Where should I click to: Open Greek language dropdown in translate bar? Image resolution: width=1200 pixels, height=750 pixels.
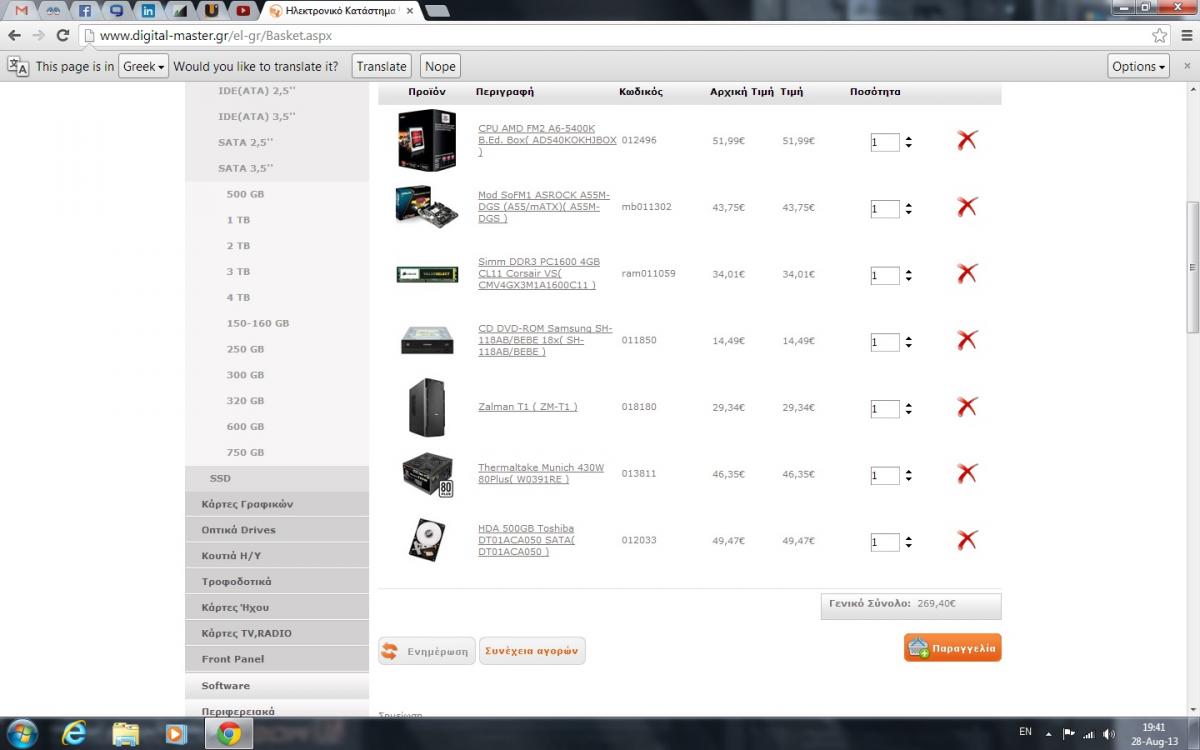[x=144, y=66]
